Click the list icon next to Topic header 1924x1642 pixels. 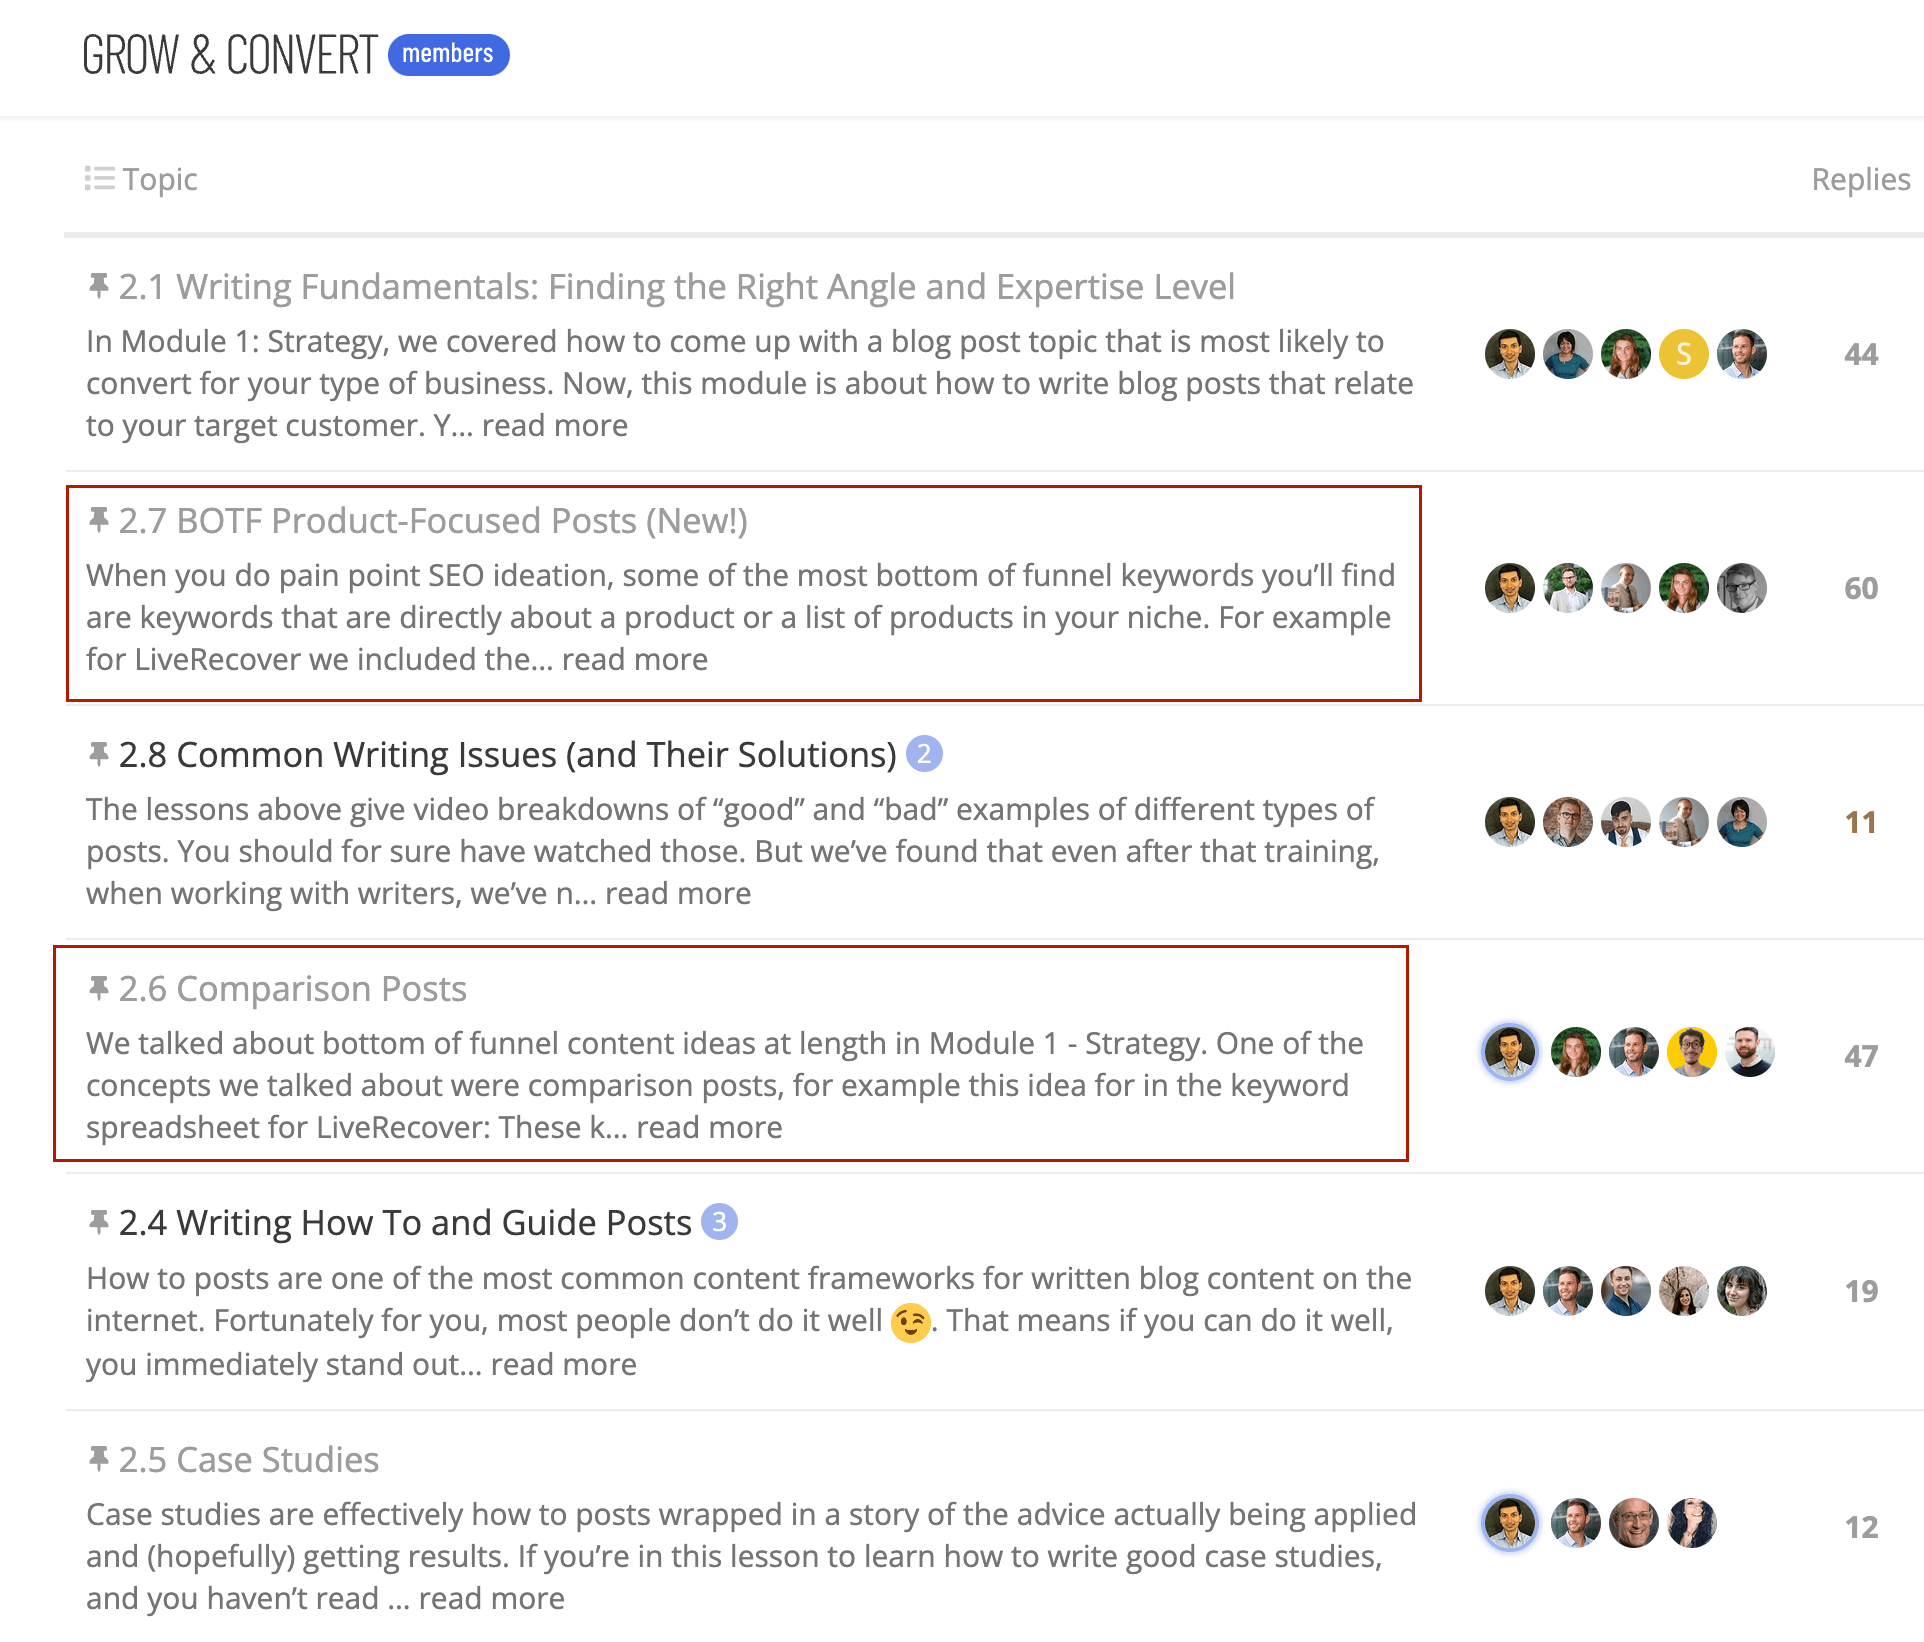pos(99,178)
